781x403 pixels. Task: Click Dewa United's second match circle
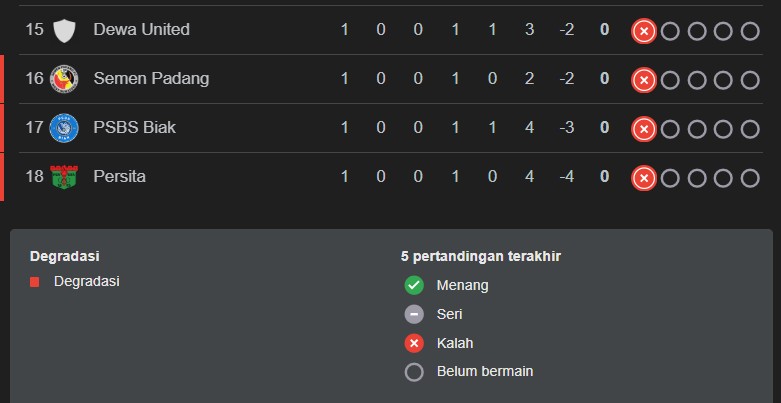pos(670,31)
